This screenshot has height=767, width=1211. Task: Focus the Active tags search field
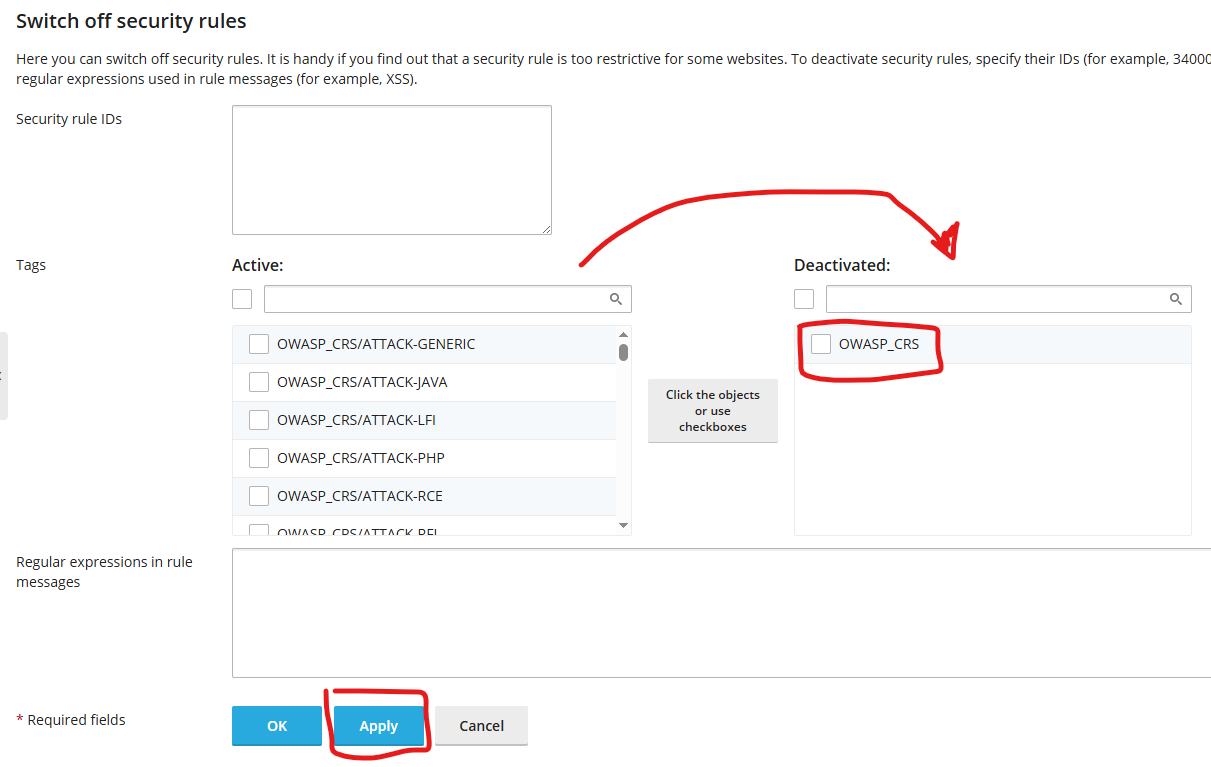tap(448, 299)
